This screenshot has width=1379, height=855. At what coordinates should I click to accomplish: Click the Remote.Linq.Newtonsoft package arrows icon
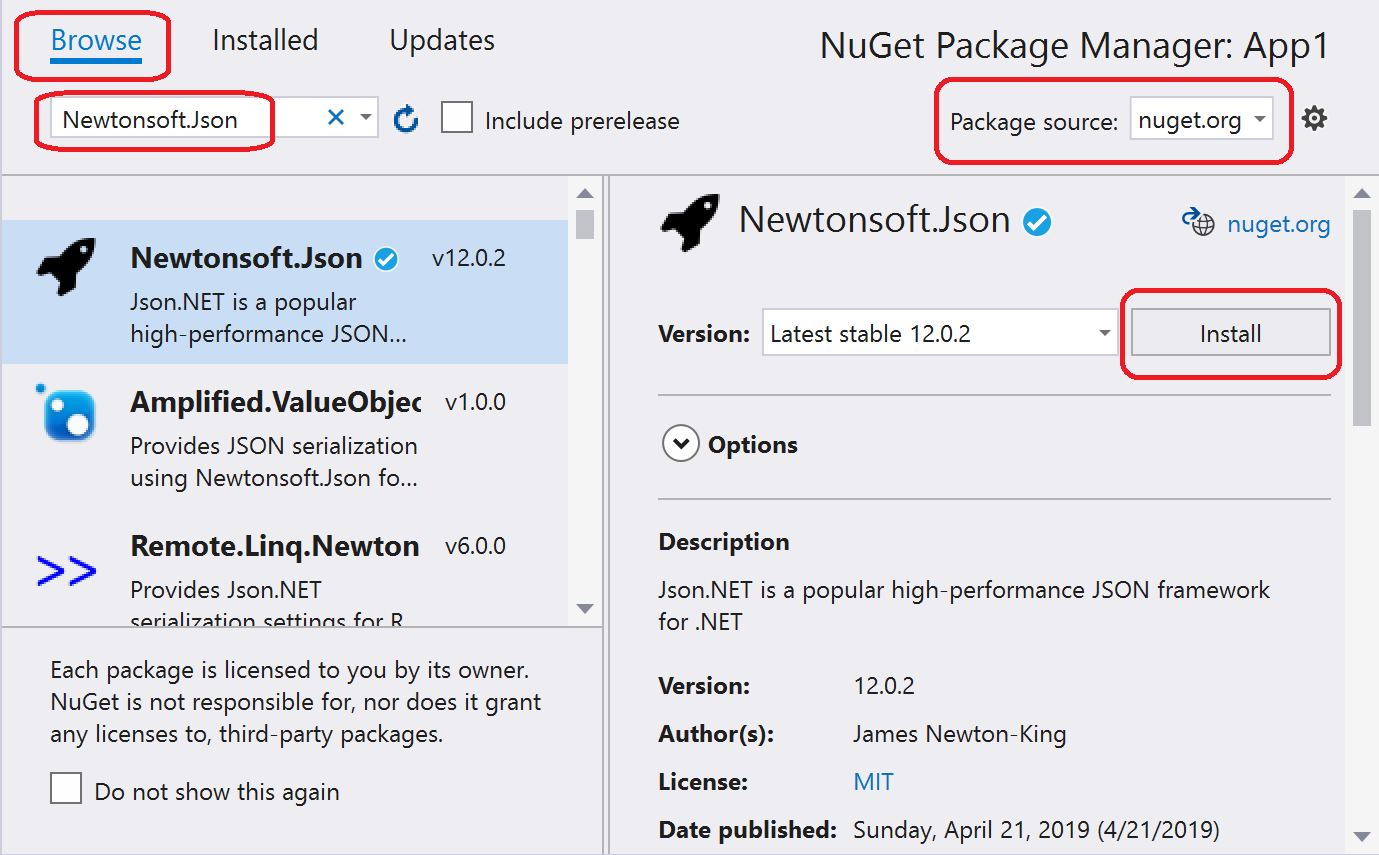tap(66, 571)
